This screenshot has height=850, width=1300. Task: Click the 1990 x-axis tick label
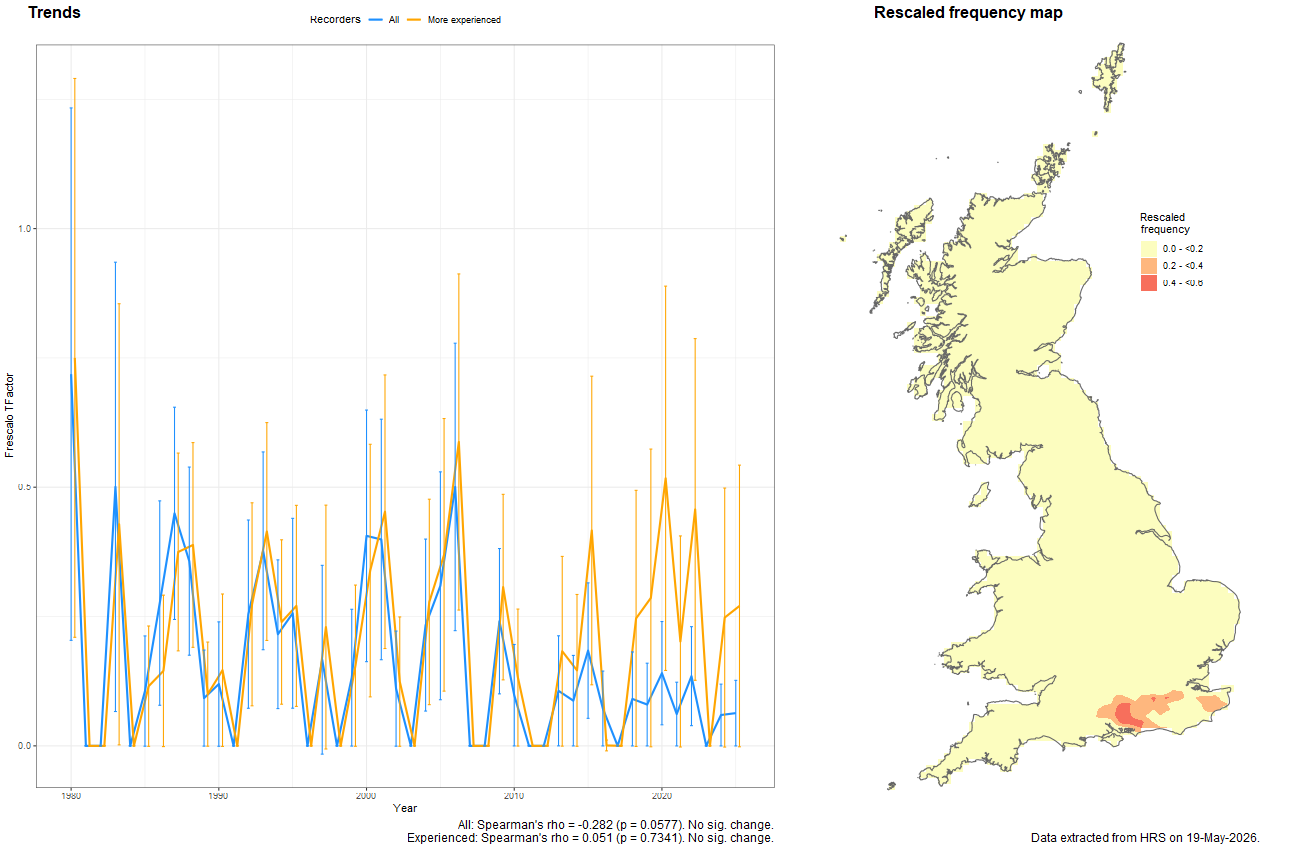tap(218, 796)
